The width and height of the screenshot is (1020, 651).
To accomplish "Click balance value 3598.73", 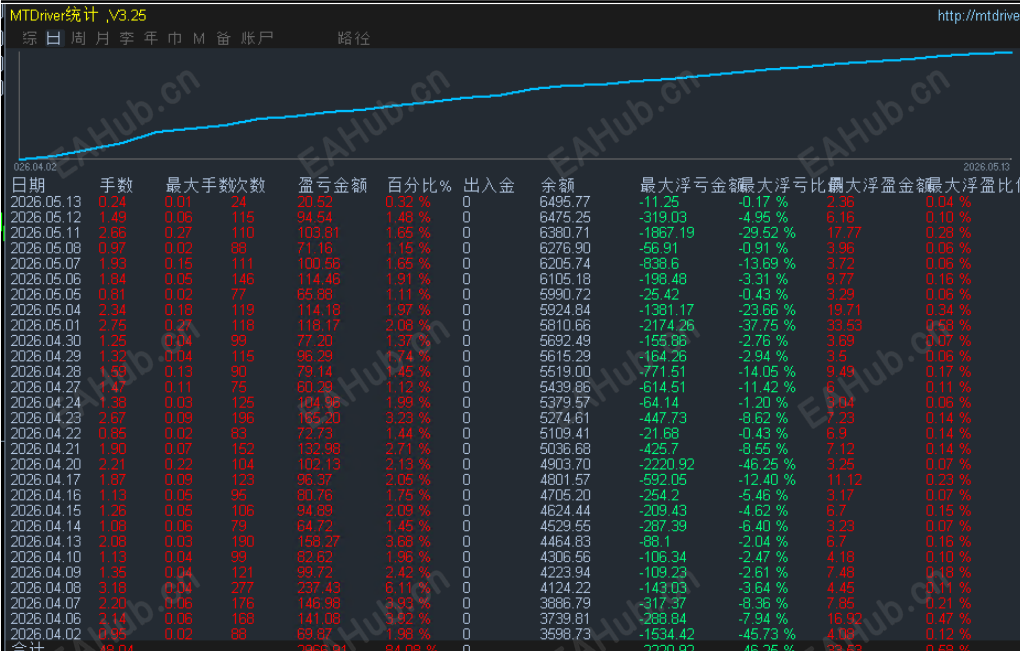I will click(565, 634).
